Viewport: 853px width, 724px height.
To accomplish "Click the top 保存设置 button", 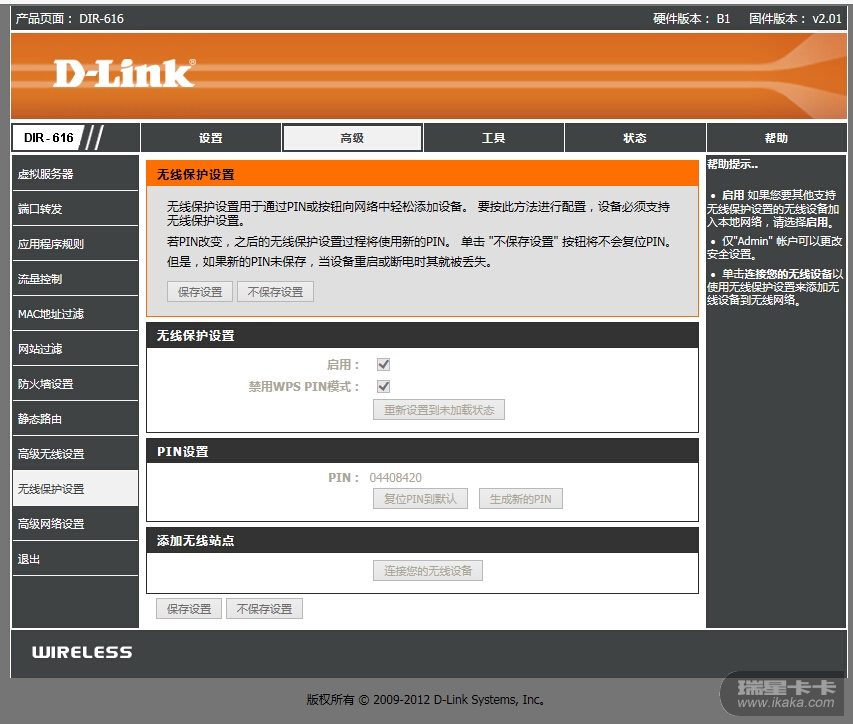I will click(200, 292).
